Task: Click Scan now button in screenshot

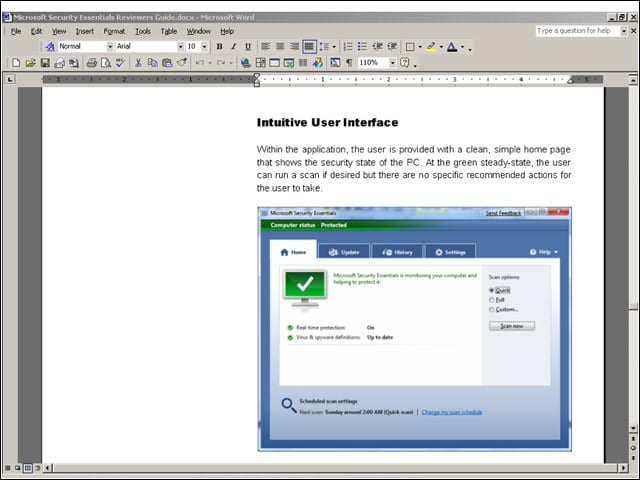Action: (x=512, y=326)
